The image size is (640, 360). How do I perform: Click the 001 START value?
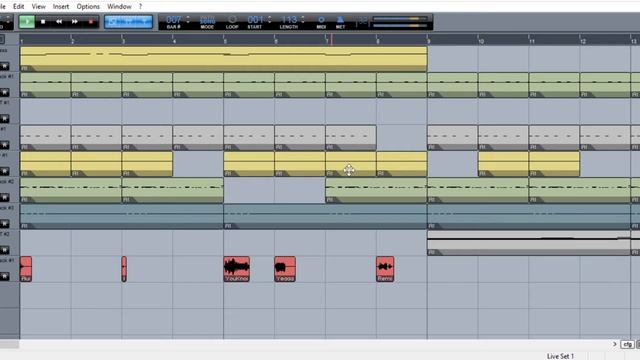256,20
